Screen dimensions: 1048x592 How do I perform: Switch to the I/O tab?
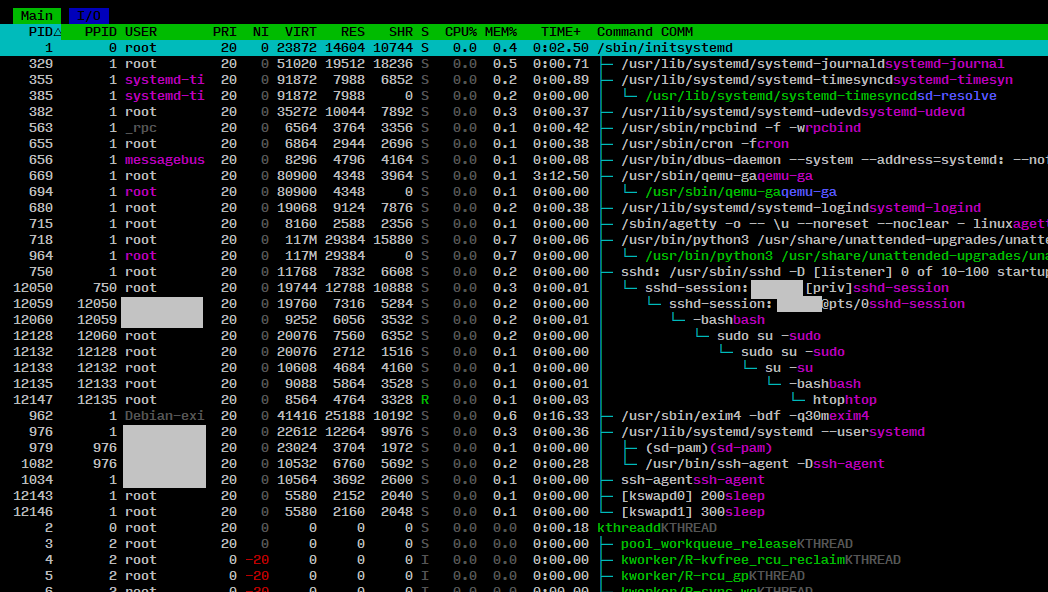tap(89, 16)
